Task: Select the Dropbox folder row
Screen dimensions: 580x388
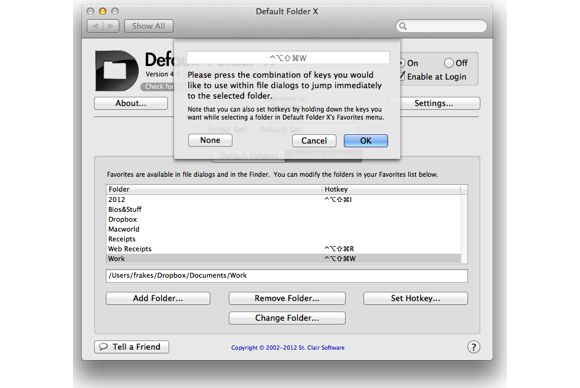Action: click(x=283, y=219)
